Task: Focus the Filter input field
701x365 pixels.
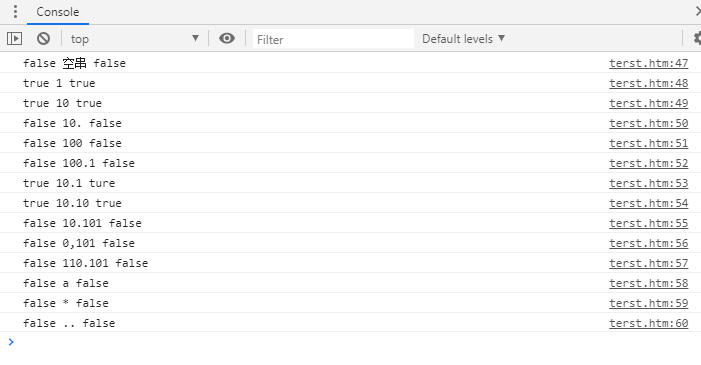Action: click(x=333, y=39)
